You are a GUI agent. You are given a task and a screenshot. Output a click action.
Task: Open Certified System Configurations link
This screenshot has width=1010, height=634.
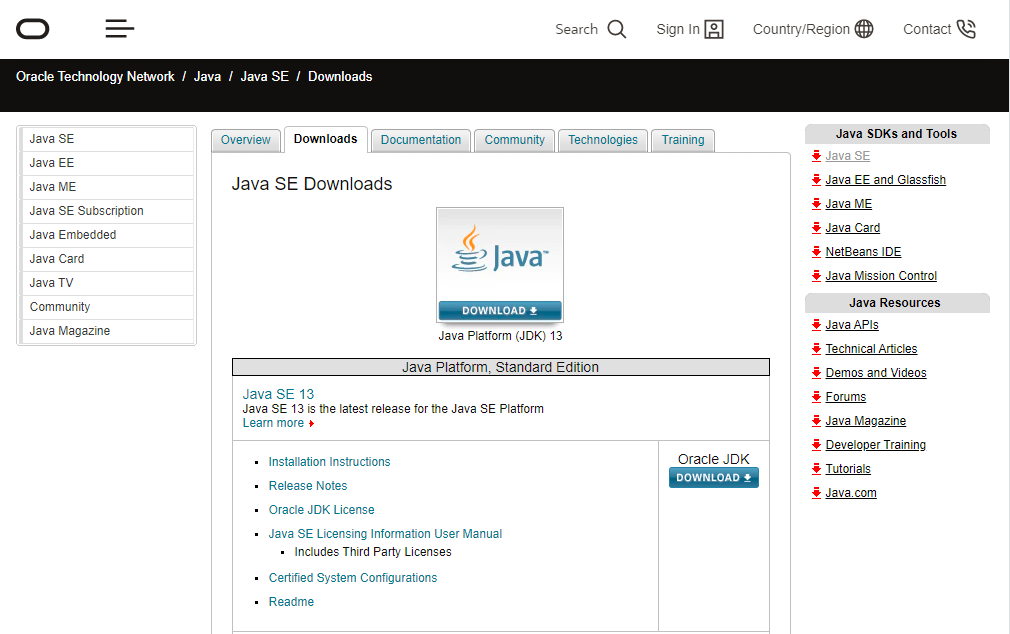tap(353, 578)
